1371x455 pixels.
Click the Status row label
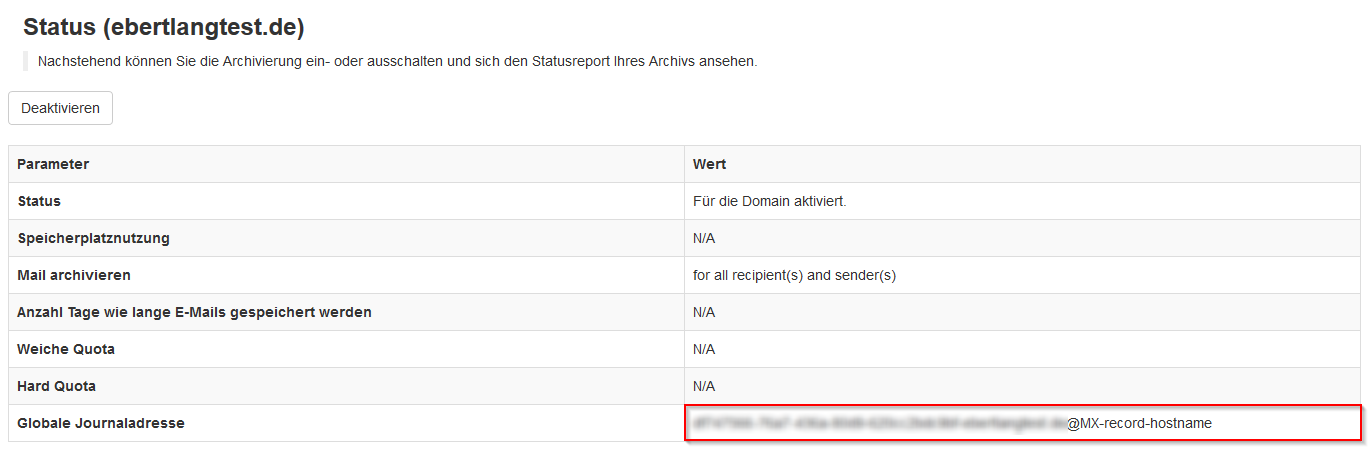pyautogui.click(x=39, y=201)
